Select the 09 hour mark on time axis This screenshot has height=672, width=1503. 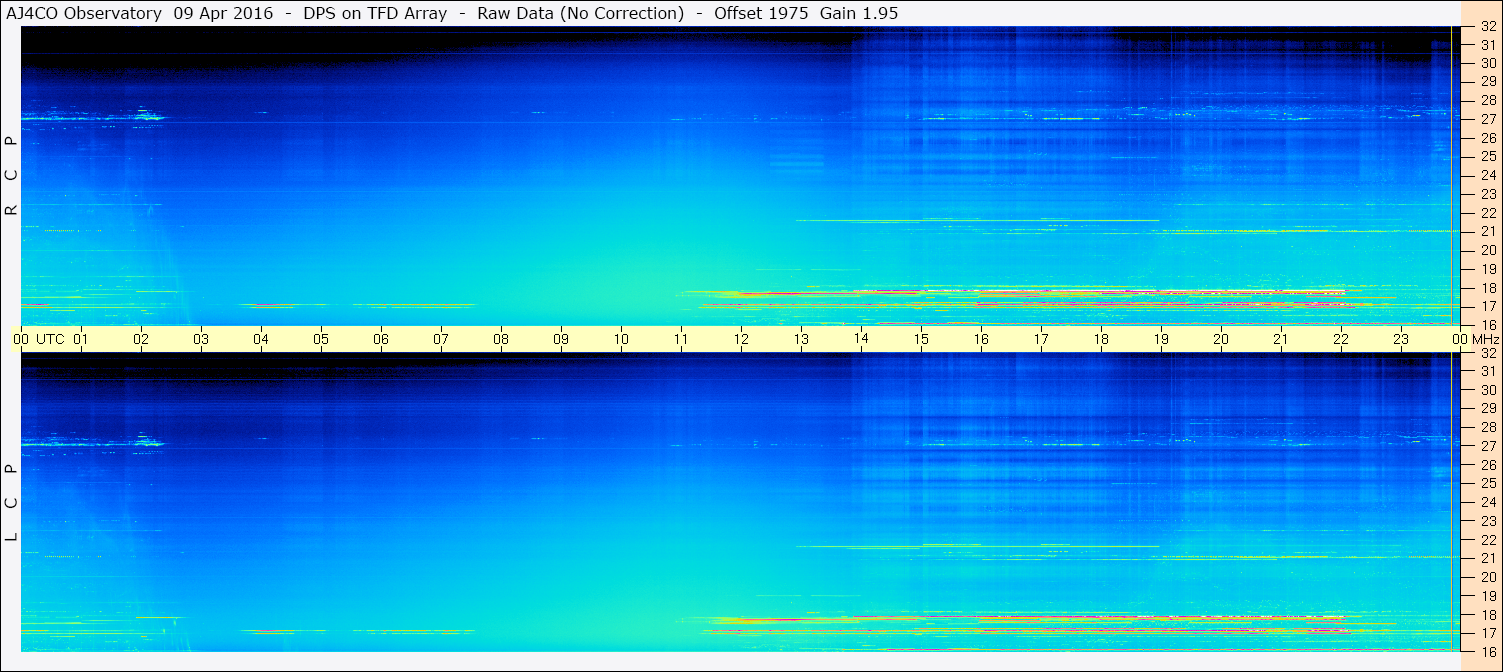pyautogui.click(x=561, y=339)
